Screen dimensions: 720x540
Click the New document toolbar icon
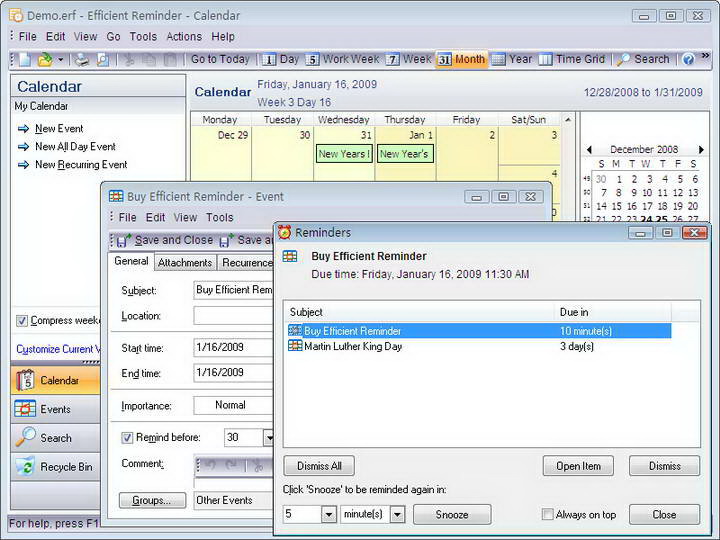click(24, 60)
